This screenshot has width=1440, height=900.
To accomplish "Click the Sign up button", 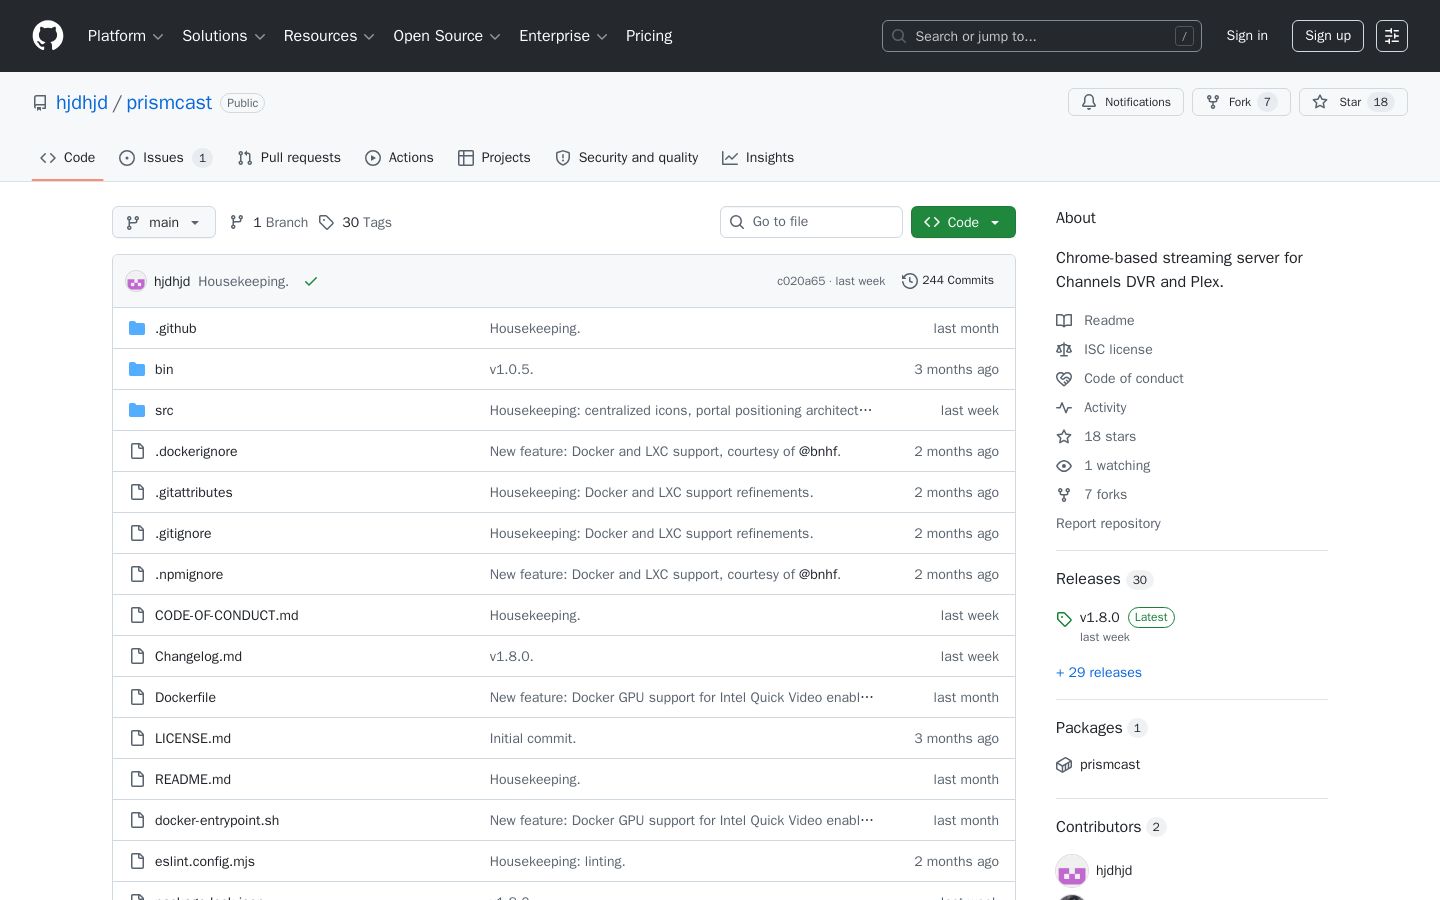I will 1328,36.
